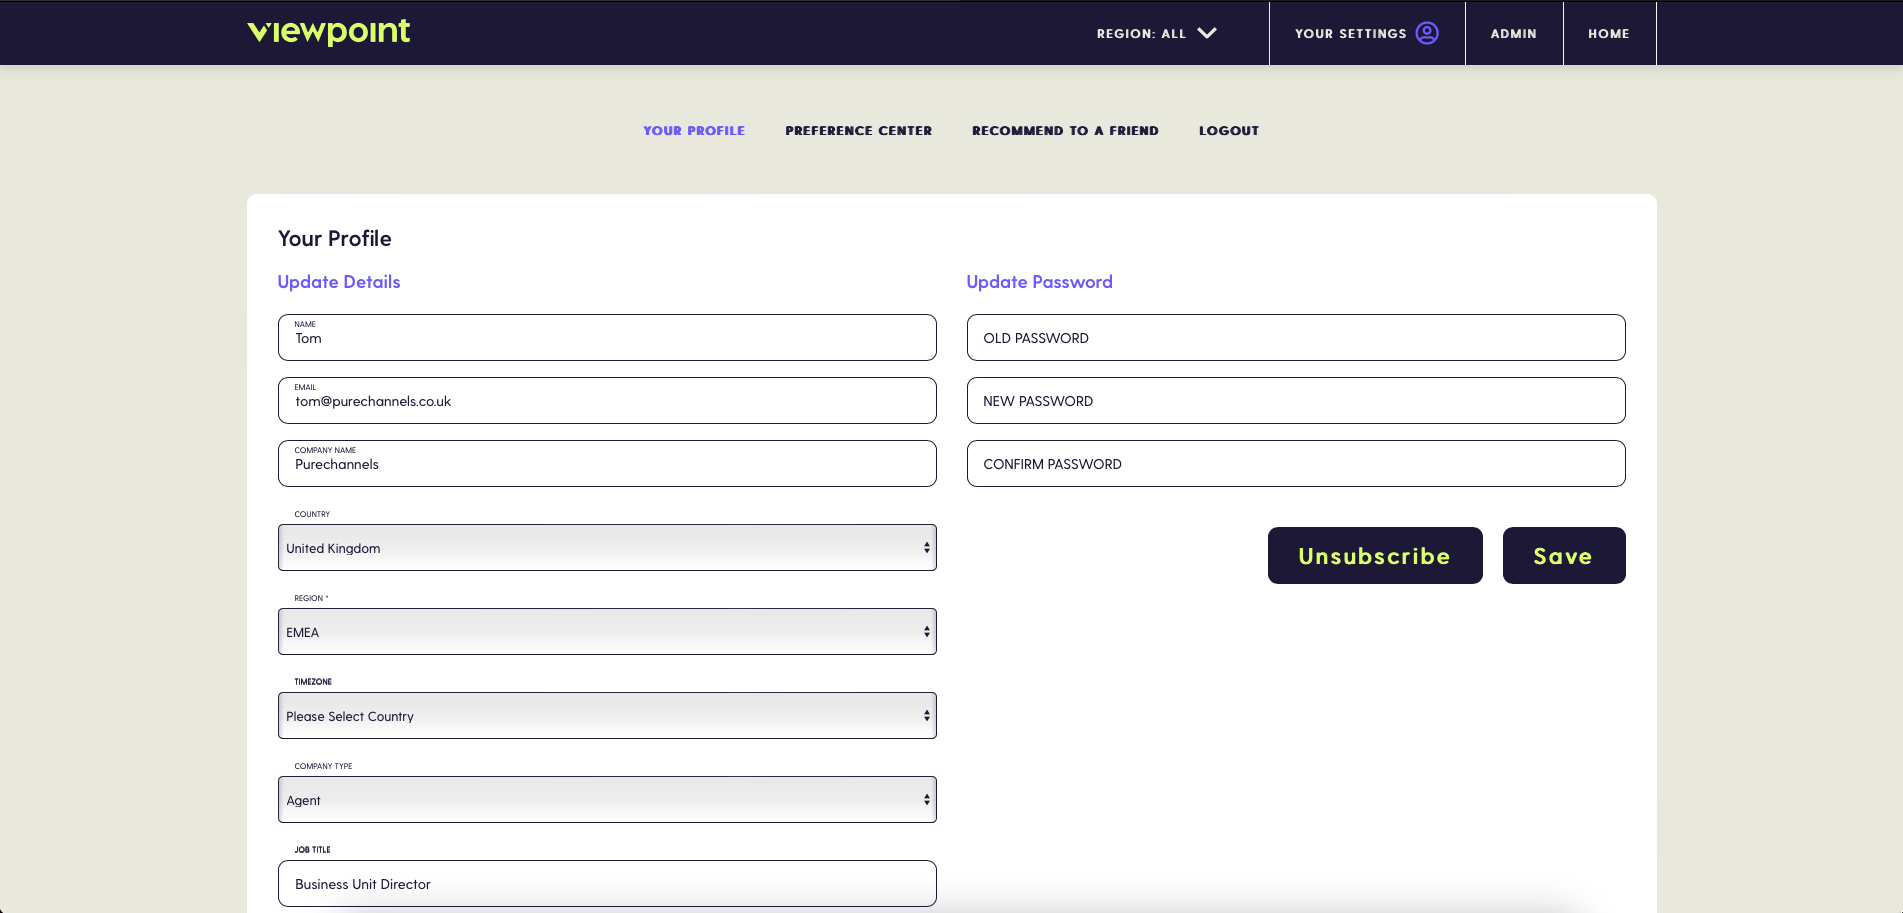Open the Country dropdown set to United Kingdom

(607, 548)
